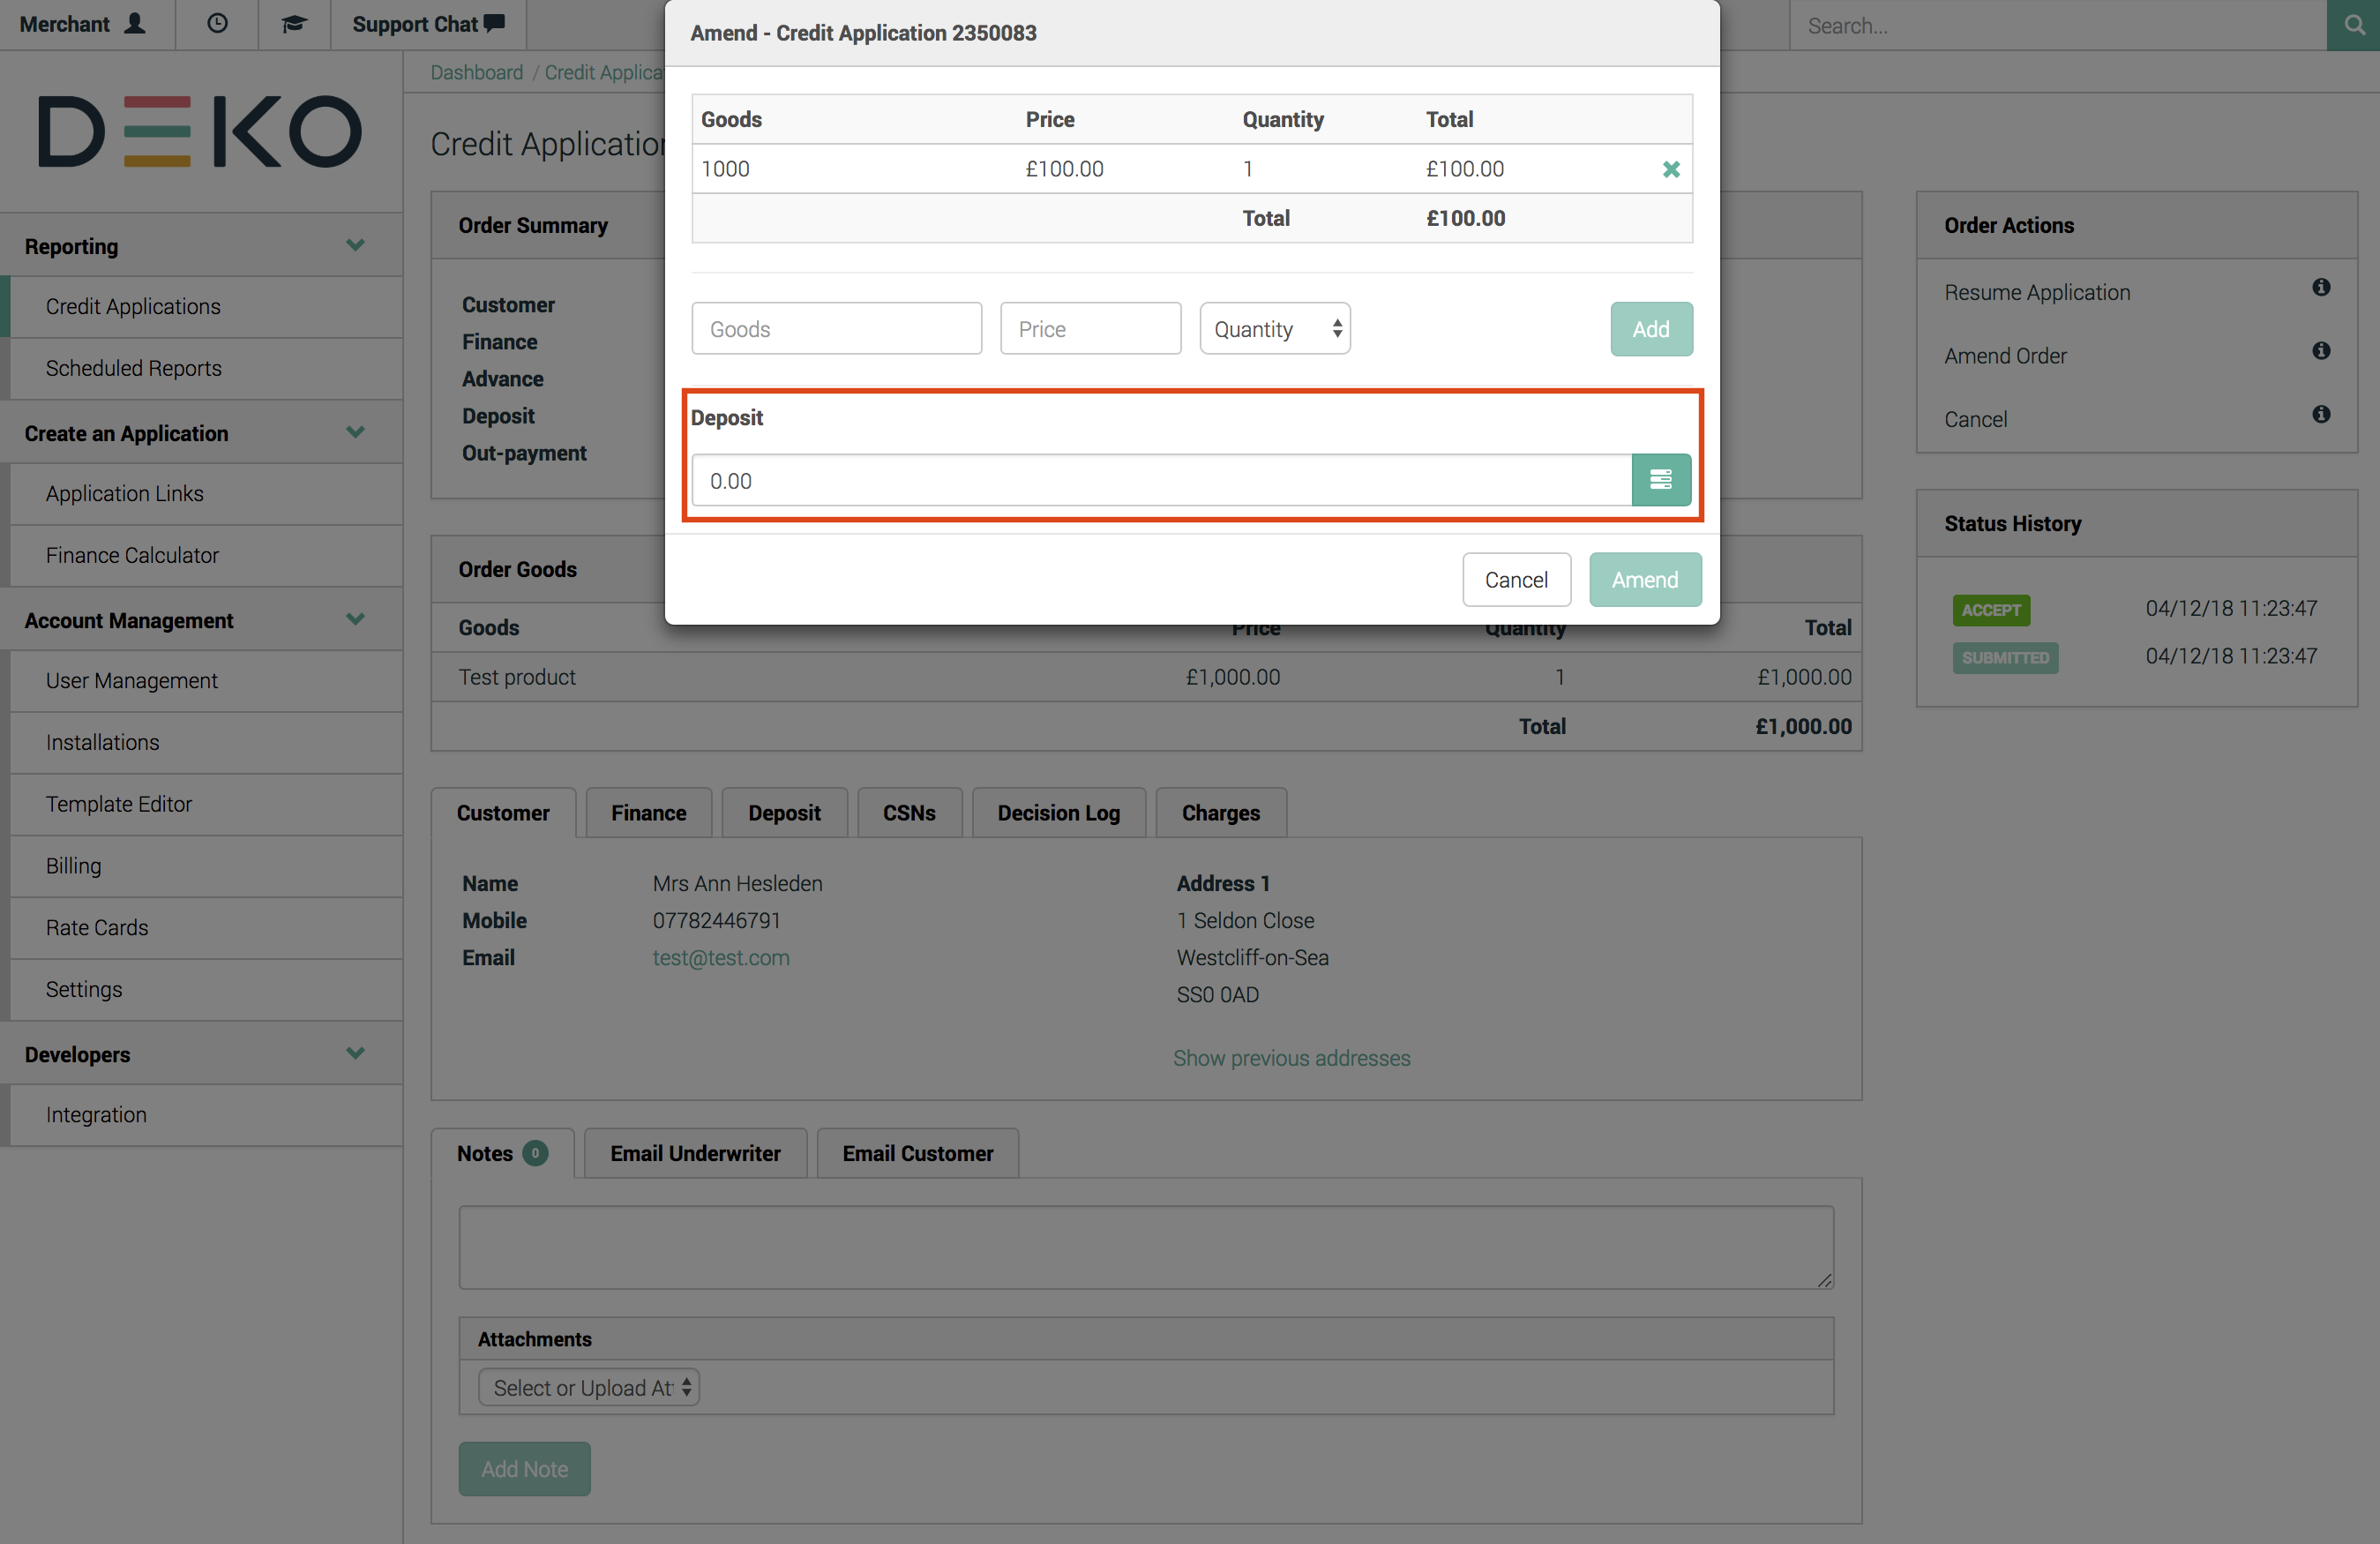This screenshot has width=2380, height=1544.
Task: Open the graduation cap training icon
Action: point(294,24)
